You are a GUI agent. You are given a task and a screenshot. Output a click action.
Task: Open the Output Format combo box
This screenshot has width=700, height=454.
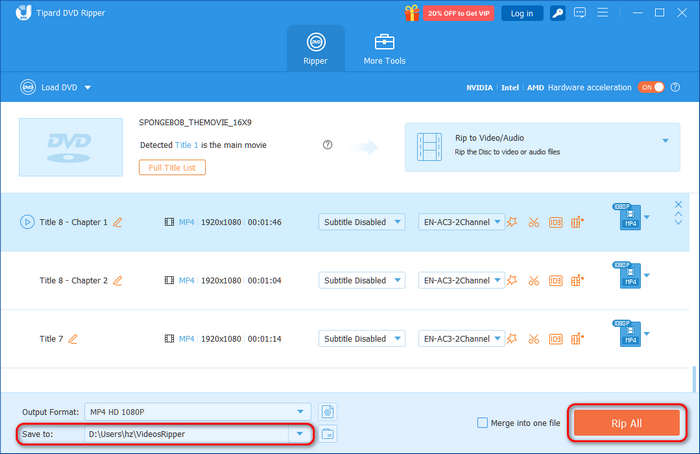coord(198,412)
